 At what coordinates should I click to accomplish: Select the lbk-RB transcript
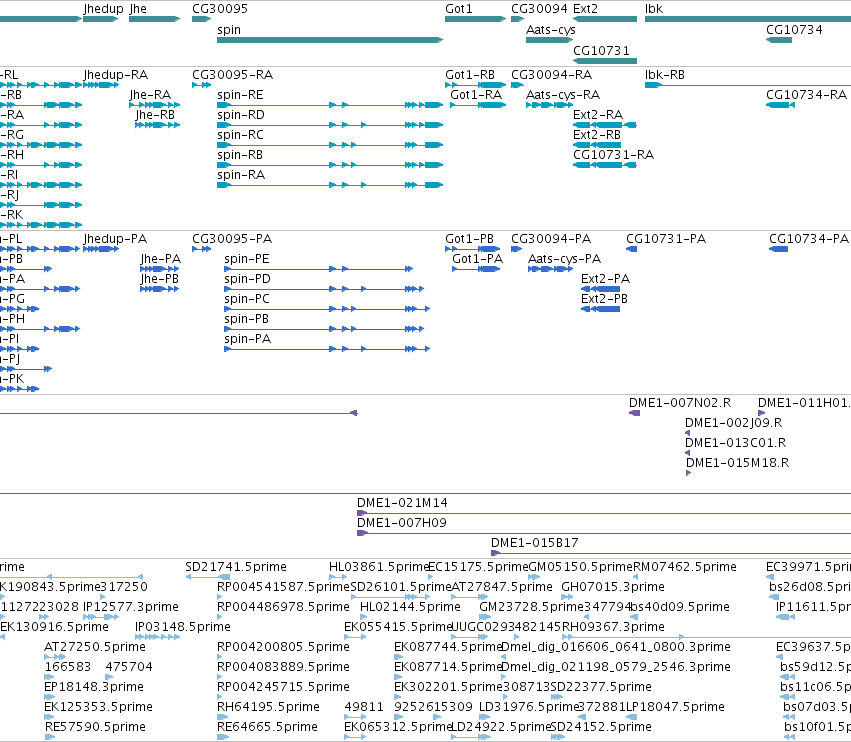click(x=748, y=85)
